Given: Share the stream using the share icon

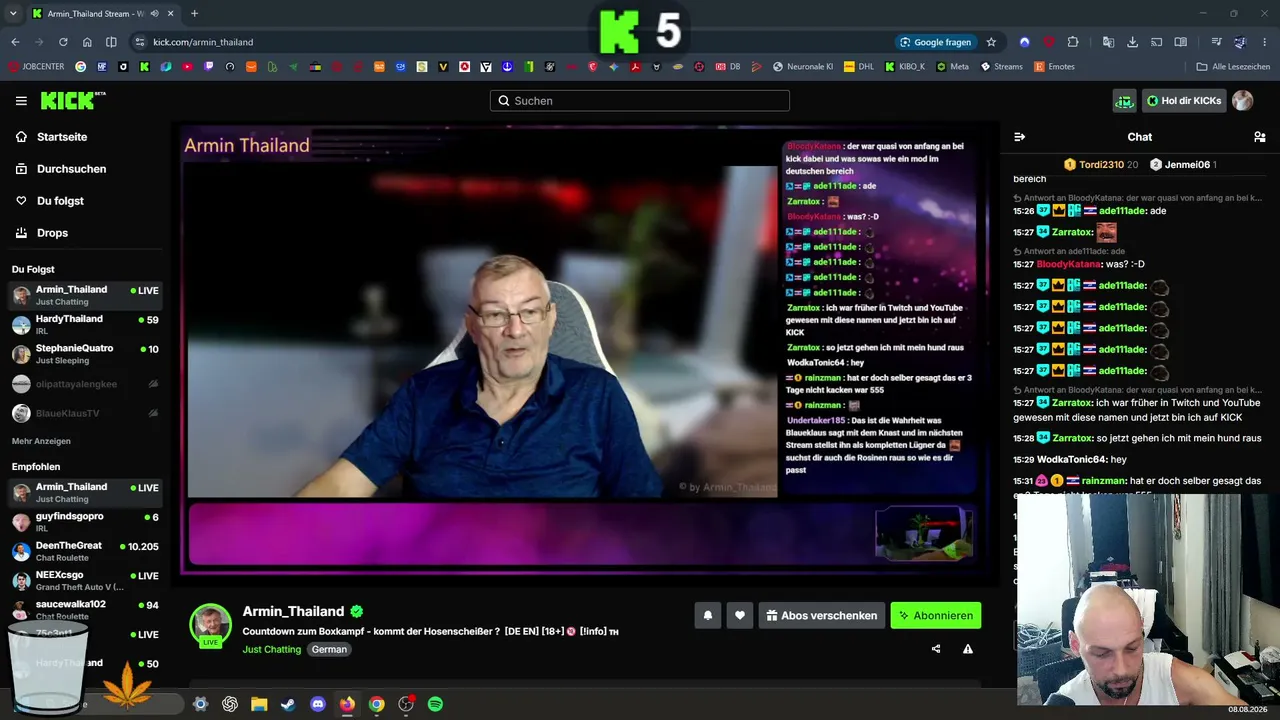Looking at the screenshot, I should [x=936, y=649].
